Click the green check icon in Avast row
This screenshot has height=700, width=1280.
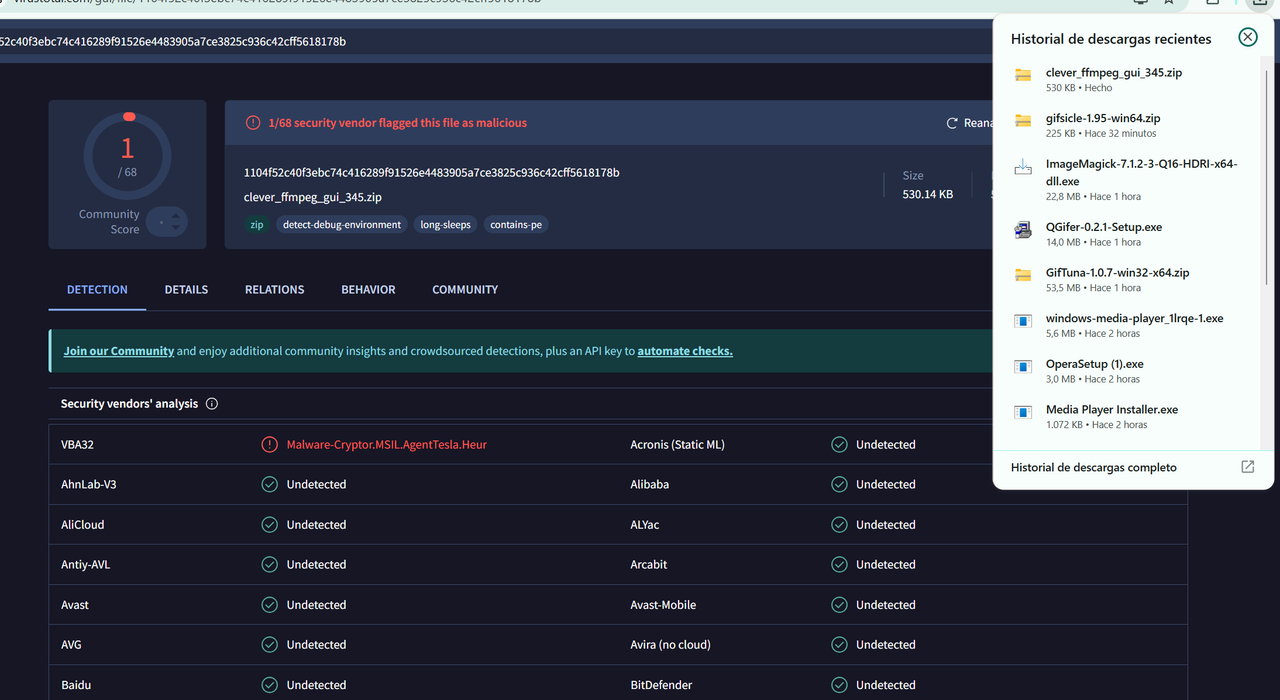click(x=270, y=605)
